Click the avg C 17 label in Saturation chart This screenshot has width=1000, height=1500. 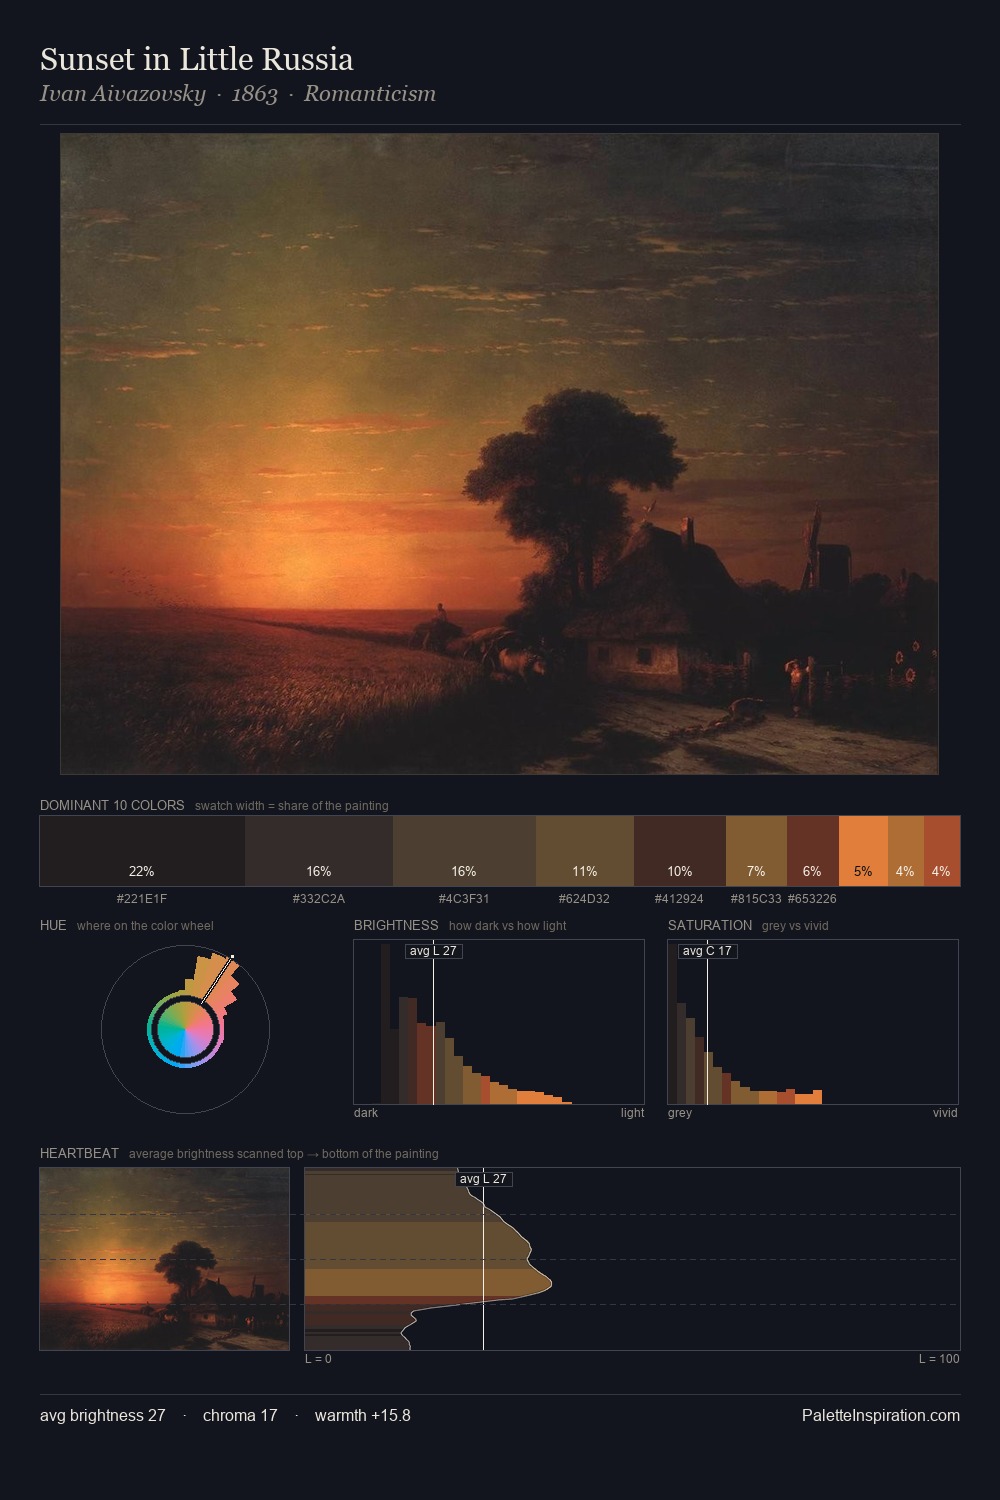point(707,951)
